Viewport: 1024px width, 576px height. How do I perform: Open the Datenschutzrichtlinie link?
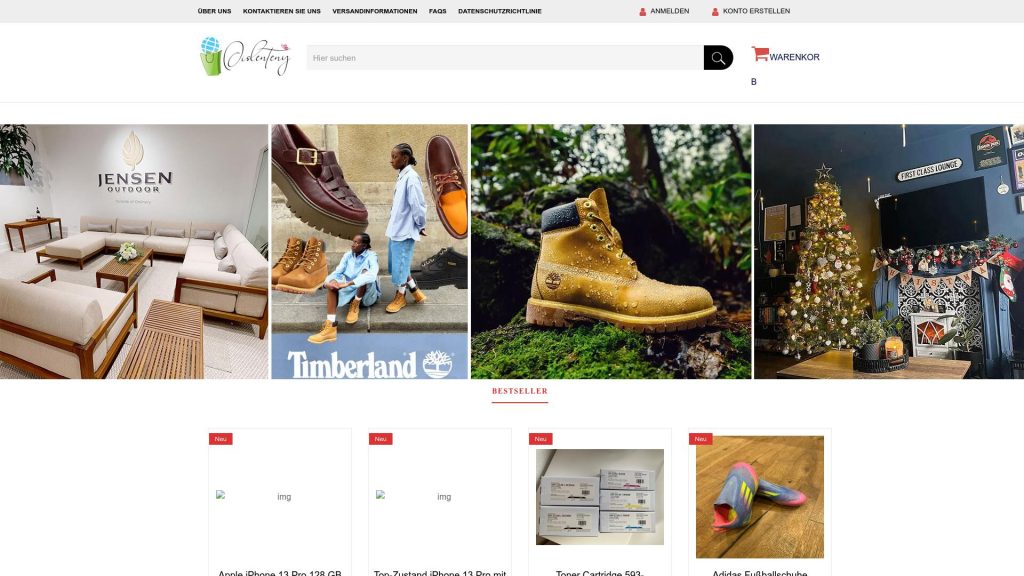(x=500, y=11)
